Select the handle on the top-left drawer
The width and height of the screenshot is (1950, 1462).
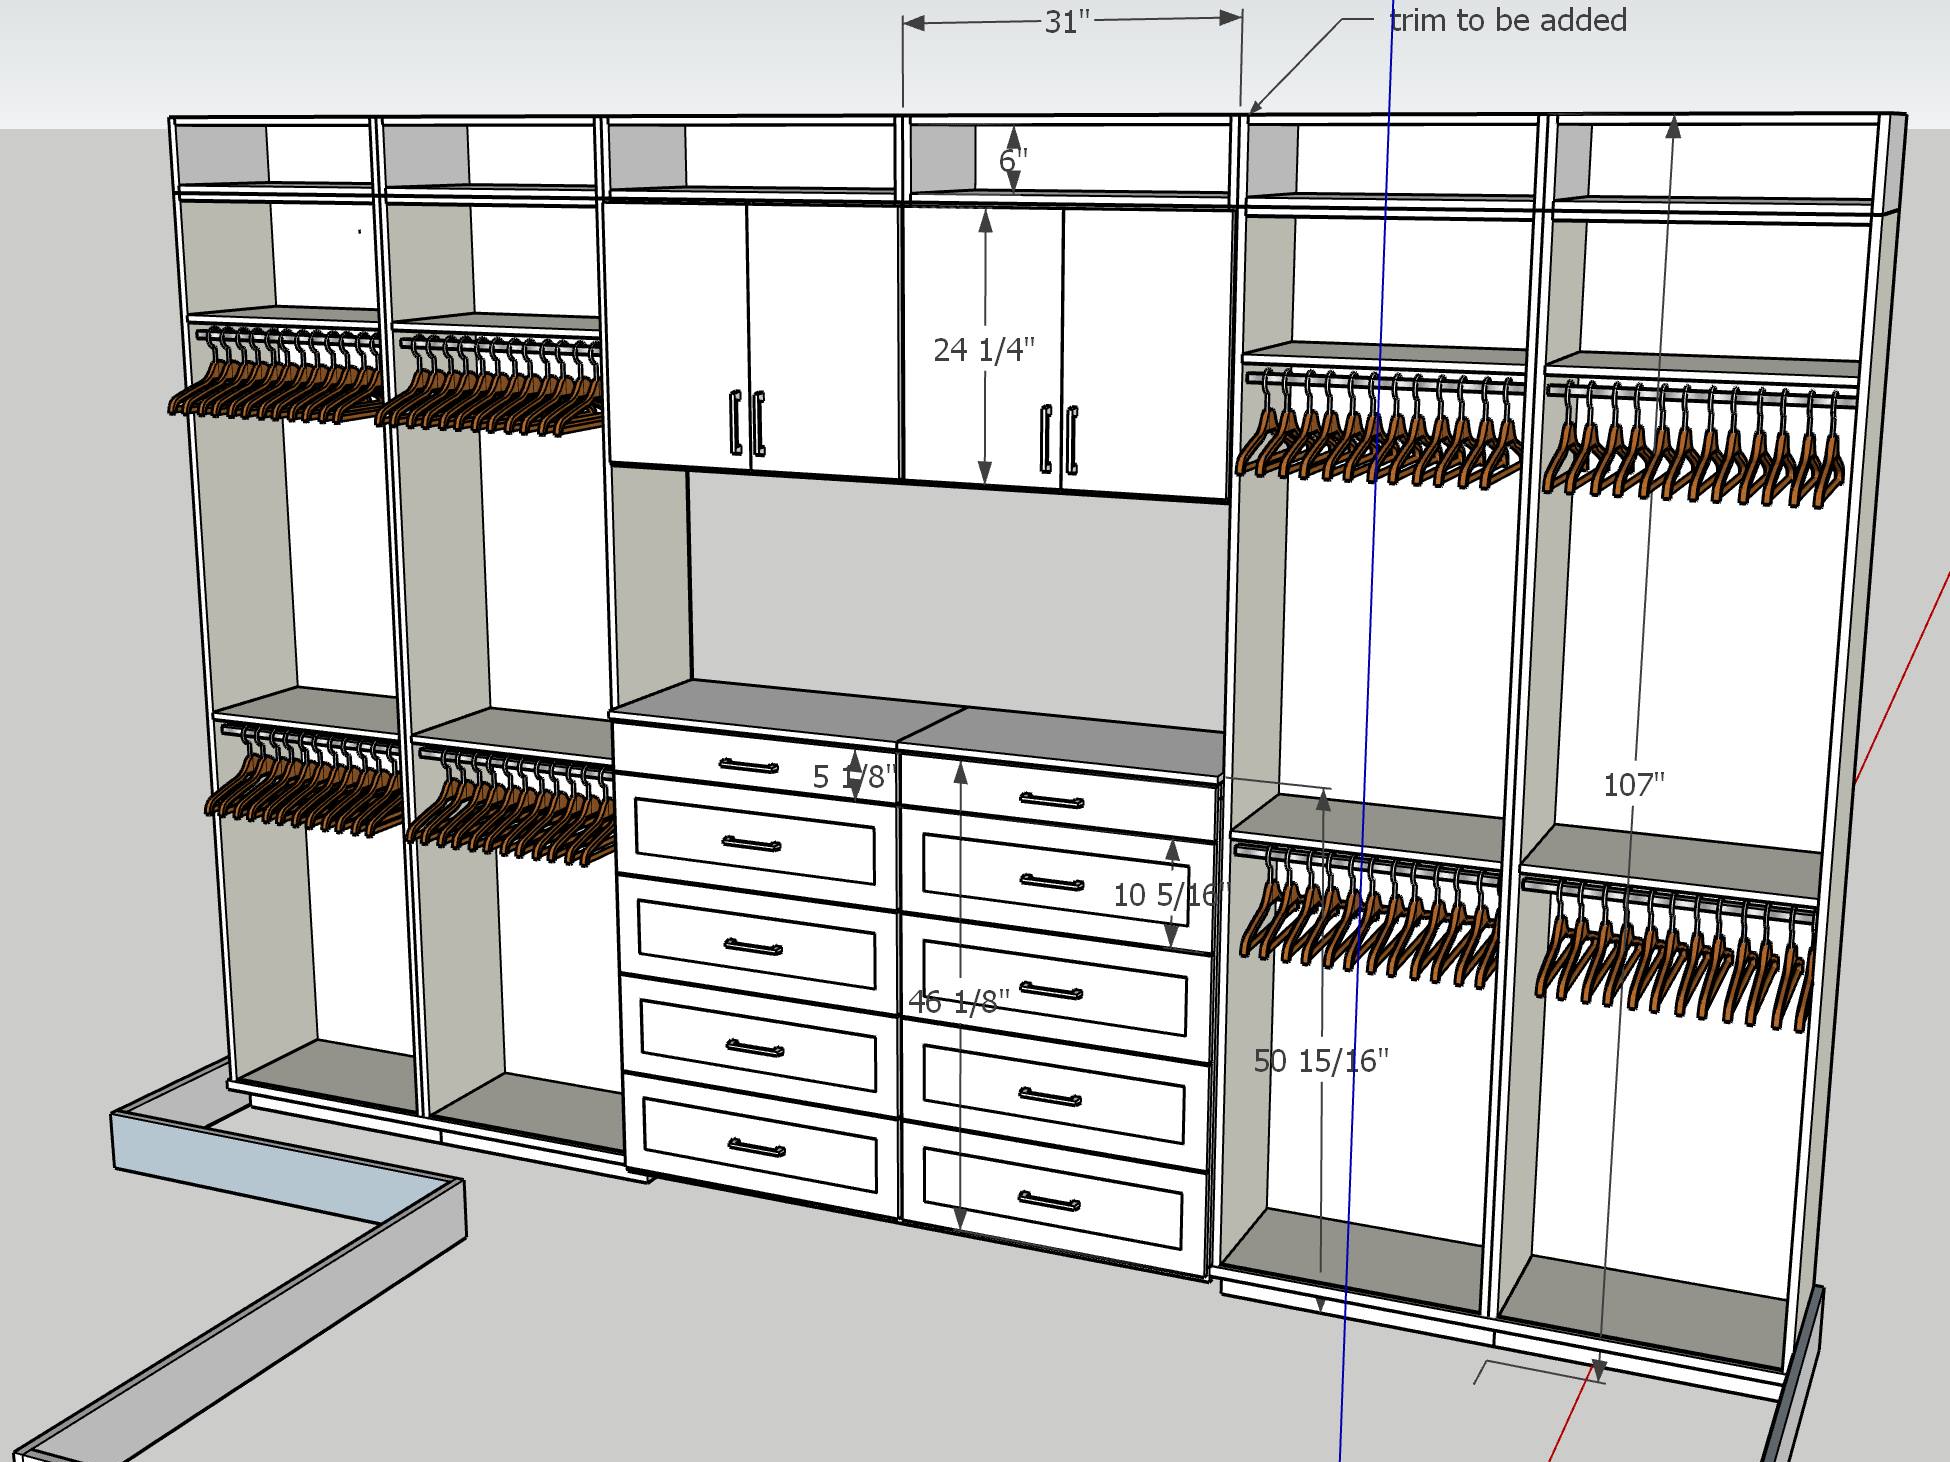click(749, 766)
